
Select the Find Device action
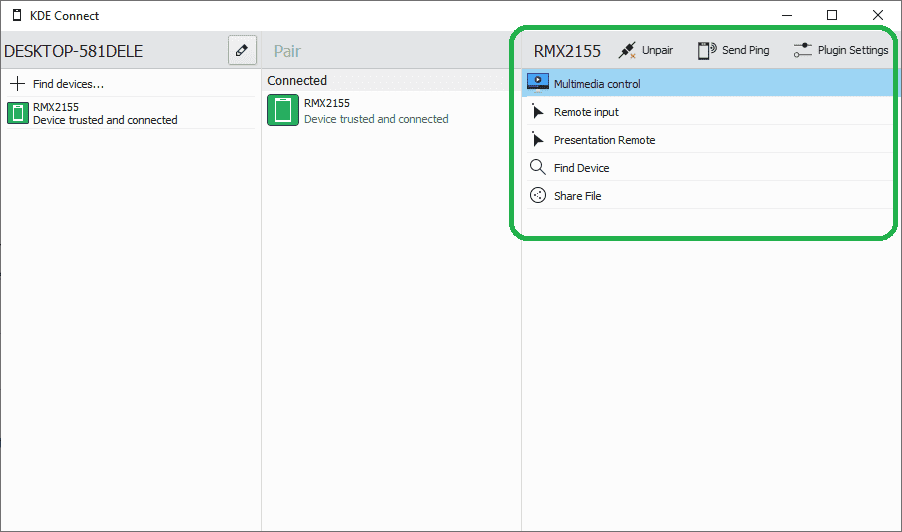(708, 167)
